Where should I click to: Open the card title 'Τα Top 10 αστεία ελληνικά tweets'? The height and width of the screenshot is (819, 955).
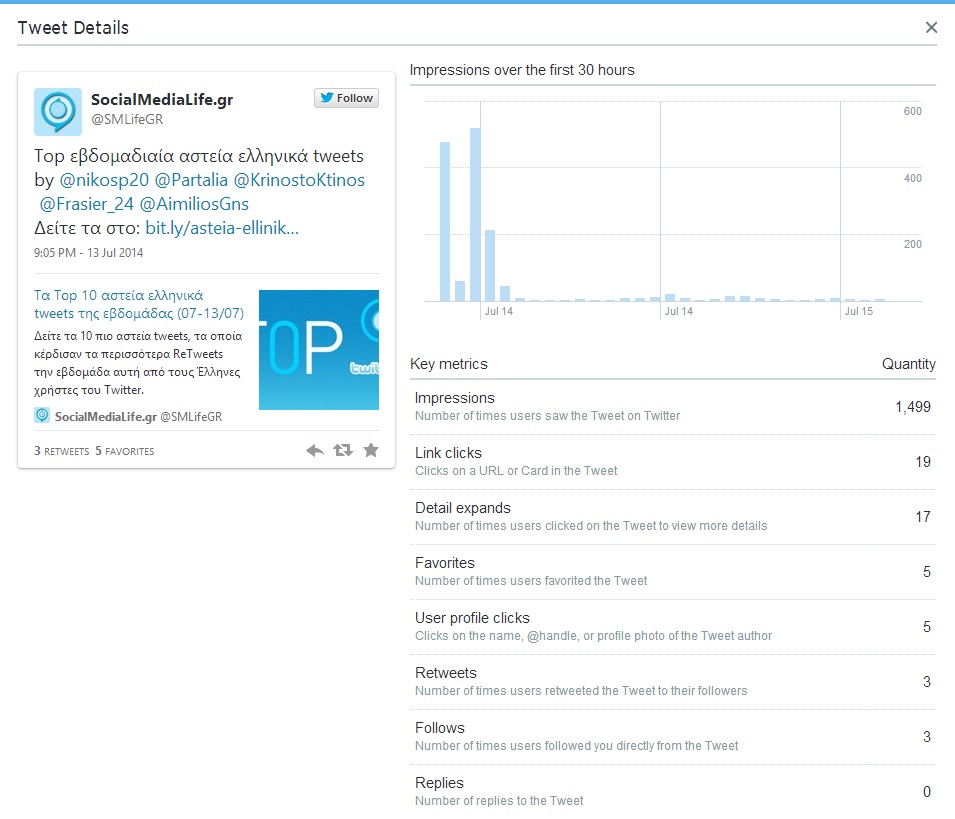click(139, 304)
